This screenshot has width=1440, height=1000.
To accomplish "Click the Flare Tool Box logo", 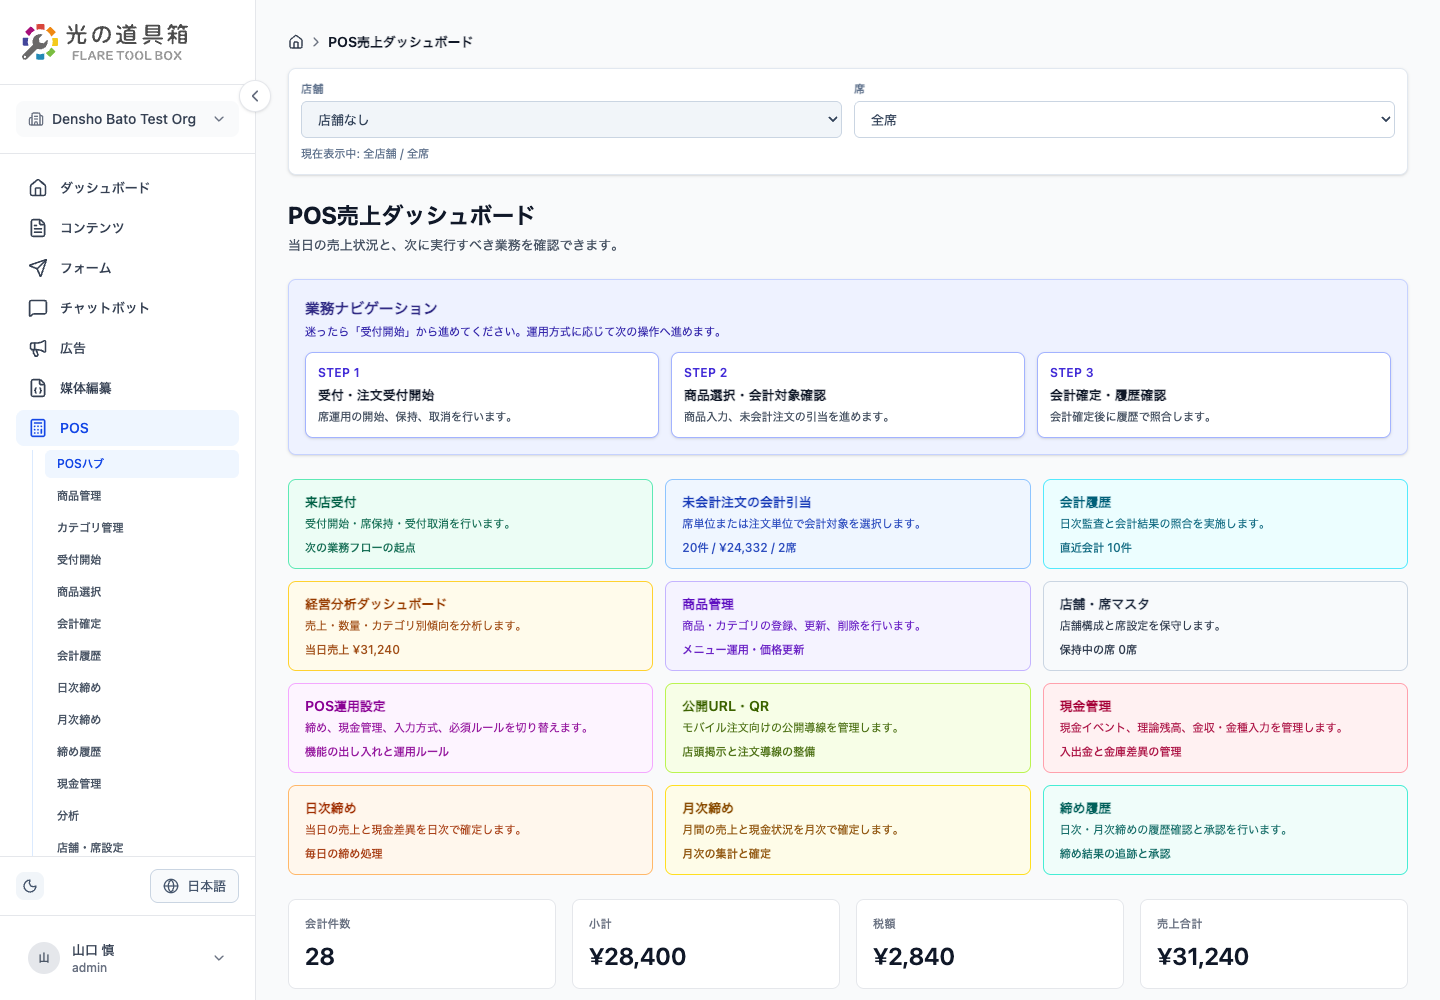I will pos(105,42).
